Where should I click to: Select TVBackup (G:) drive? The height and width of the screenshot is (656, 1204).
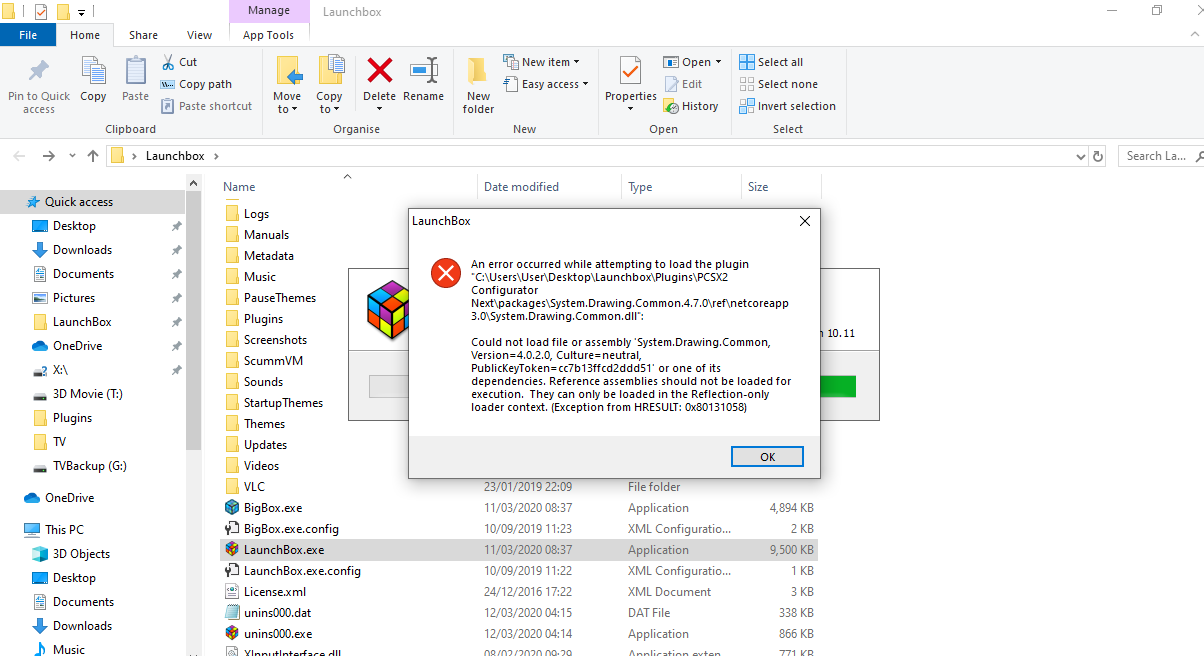[x=89, y=466]
